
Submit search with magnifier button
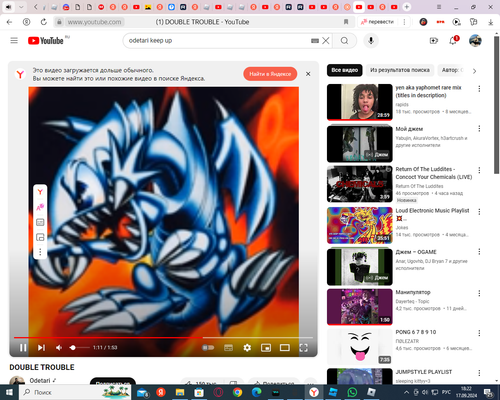pyautogui.click(x=345, y=41)
